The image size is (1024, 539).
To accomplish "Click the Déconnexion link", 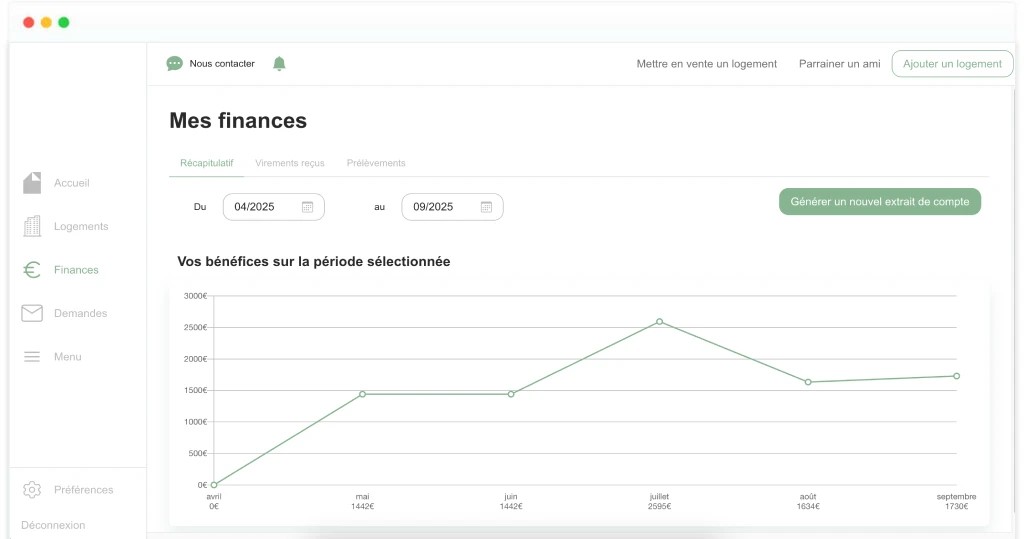I will click(x=53, y=525).
